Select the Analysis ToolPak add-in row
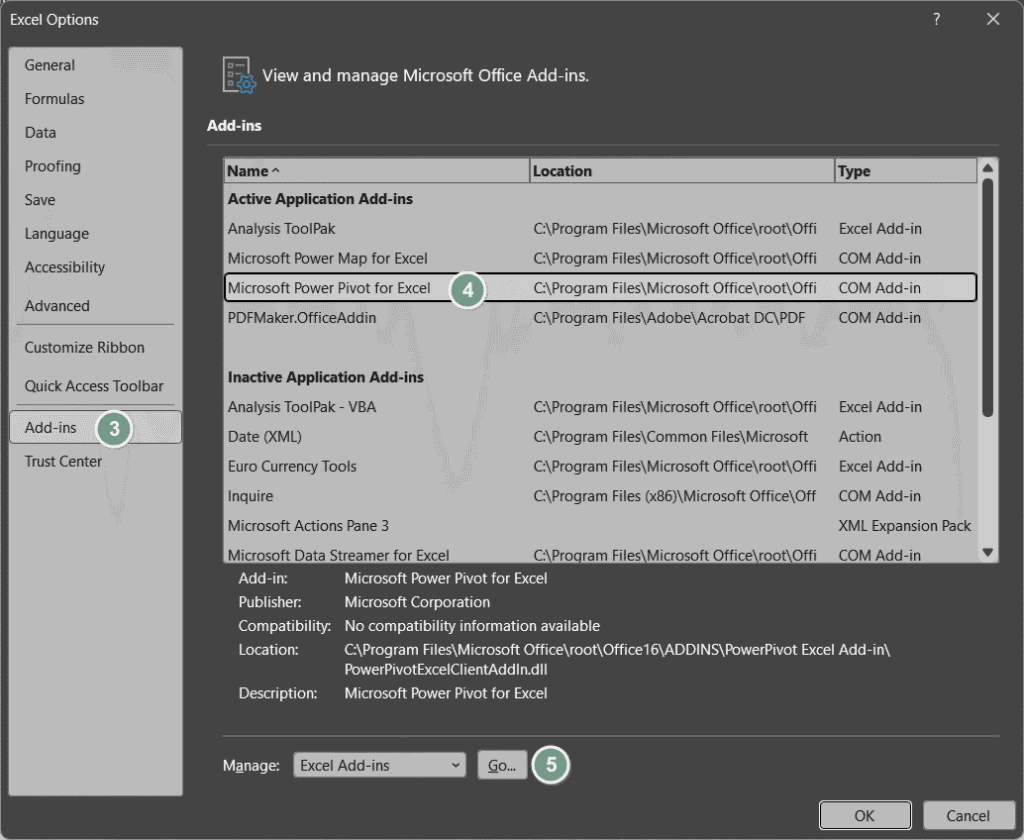Screen dimensions: 1024x840 click(600, 229)
